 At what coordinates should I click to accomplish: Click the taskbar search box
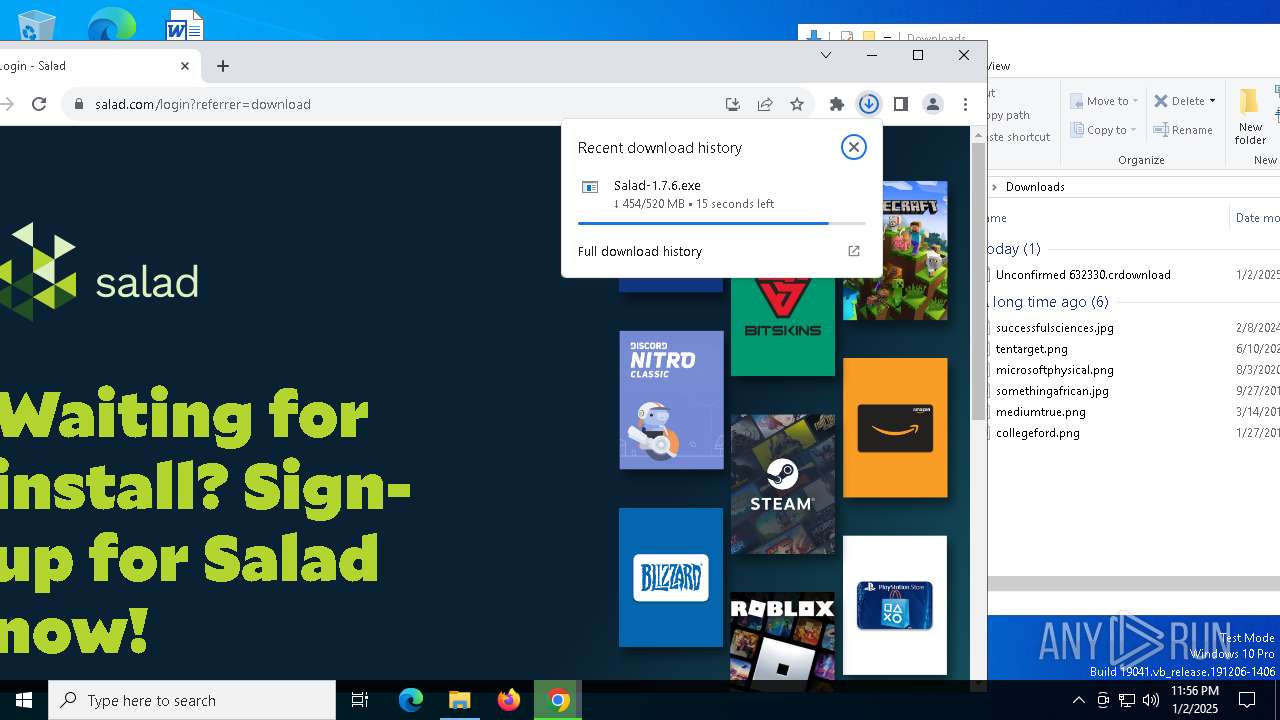pyautogui.click(x=192, y=700)
